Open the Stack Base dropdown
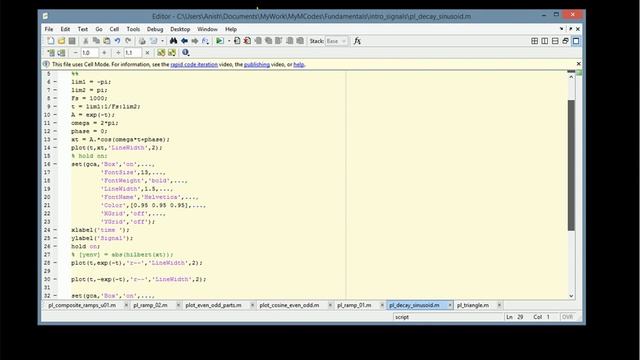This screenshot has height=360, width=640. coord(336,41)
